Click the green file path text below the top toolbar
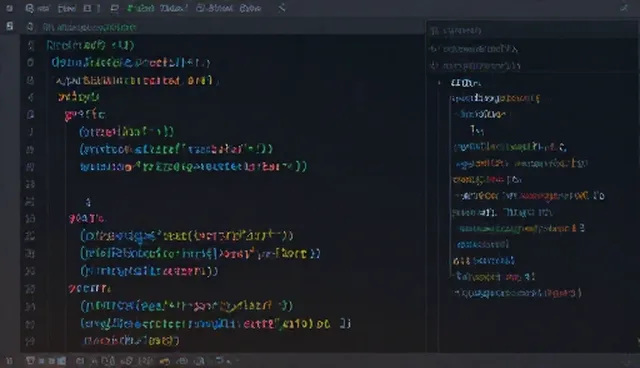The width and height of the screenshot is (640, 368). click(90, 27)
